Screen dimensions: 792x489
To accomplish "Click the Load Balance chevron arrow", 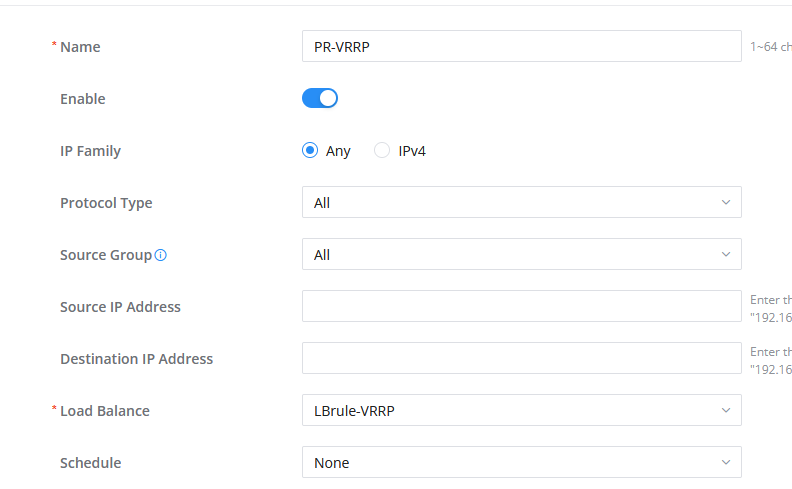I will click(x=726, y=411).
